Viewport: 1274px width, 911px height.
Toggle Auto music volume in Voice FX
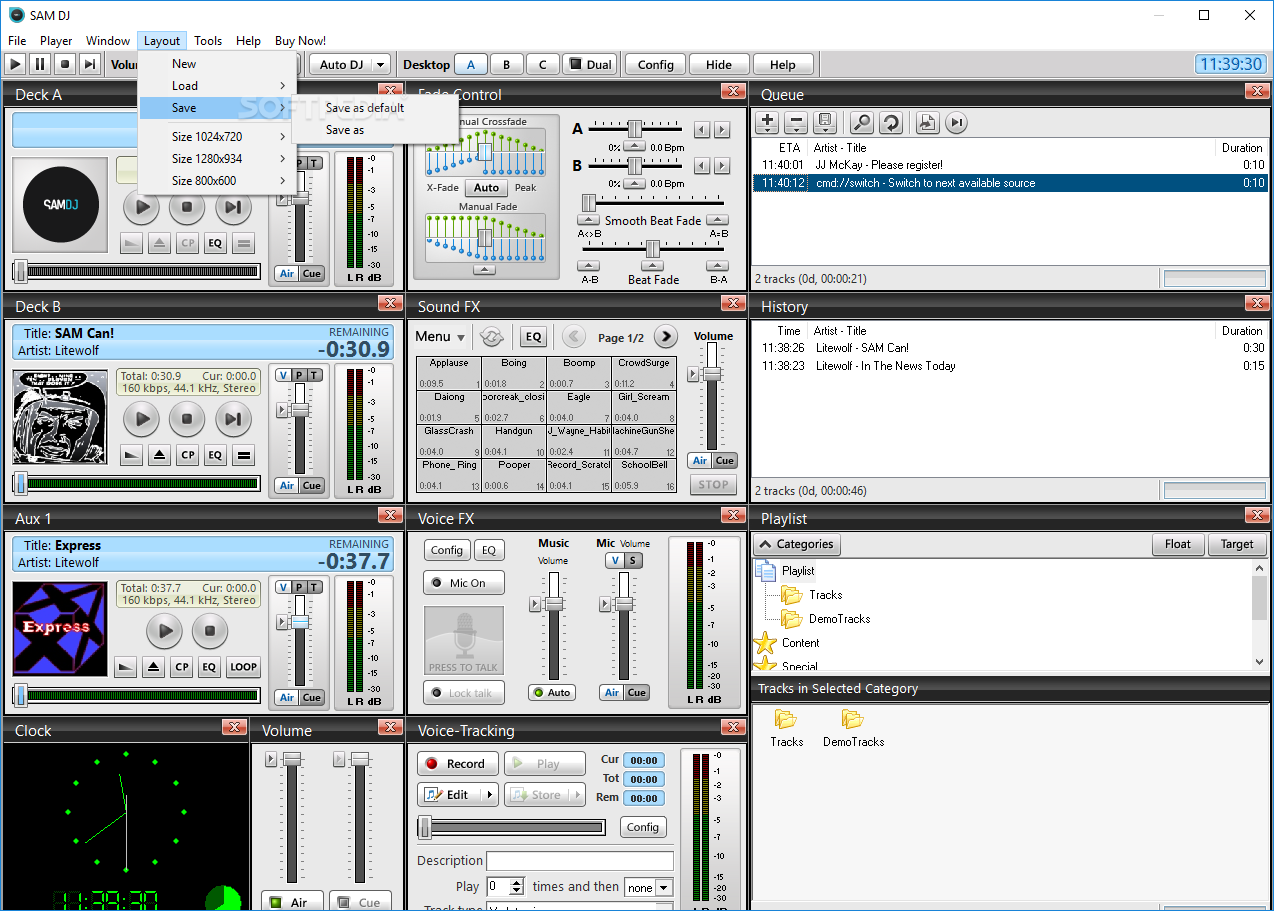point(552,692)
